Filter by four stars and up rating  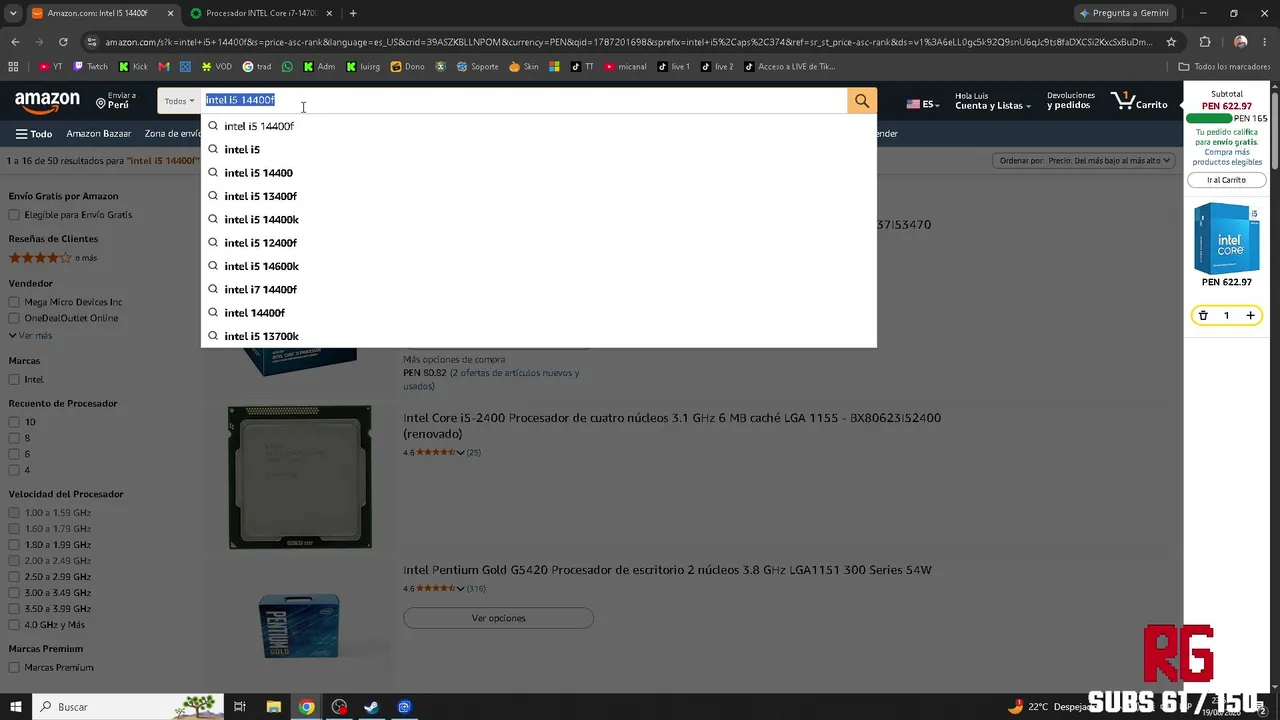53,258
